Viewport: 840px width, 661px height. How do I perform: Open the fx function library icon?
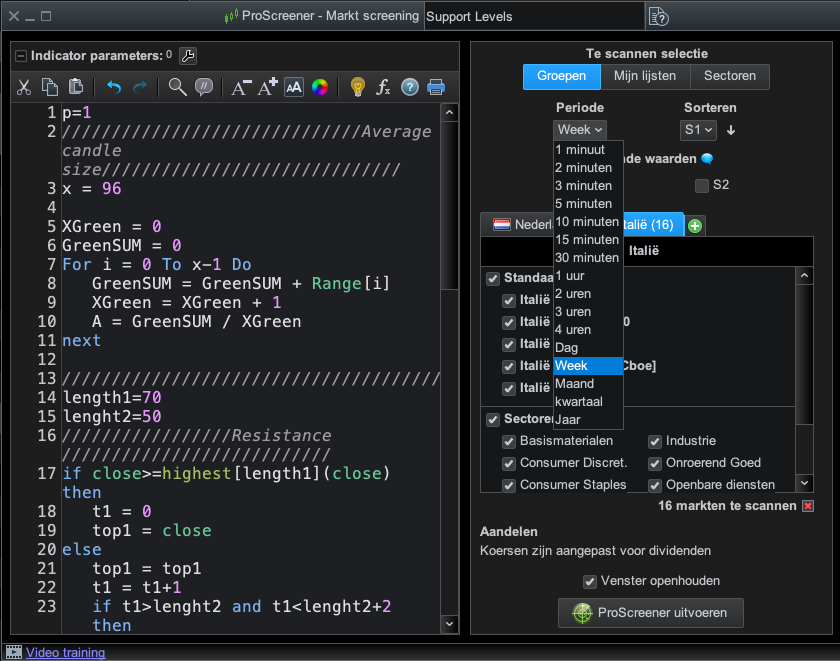383,87
